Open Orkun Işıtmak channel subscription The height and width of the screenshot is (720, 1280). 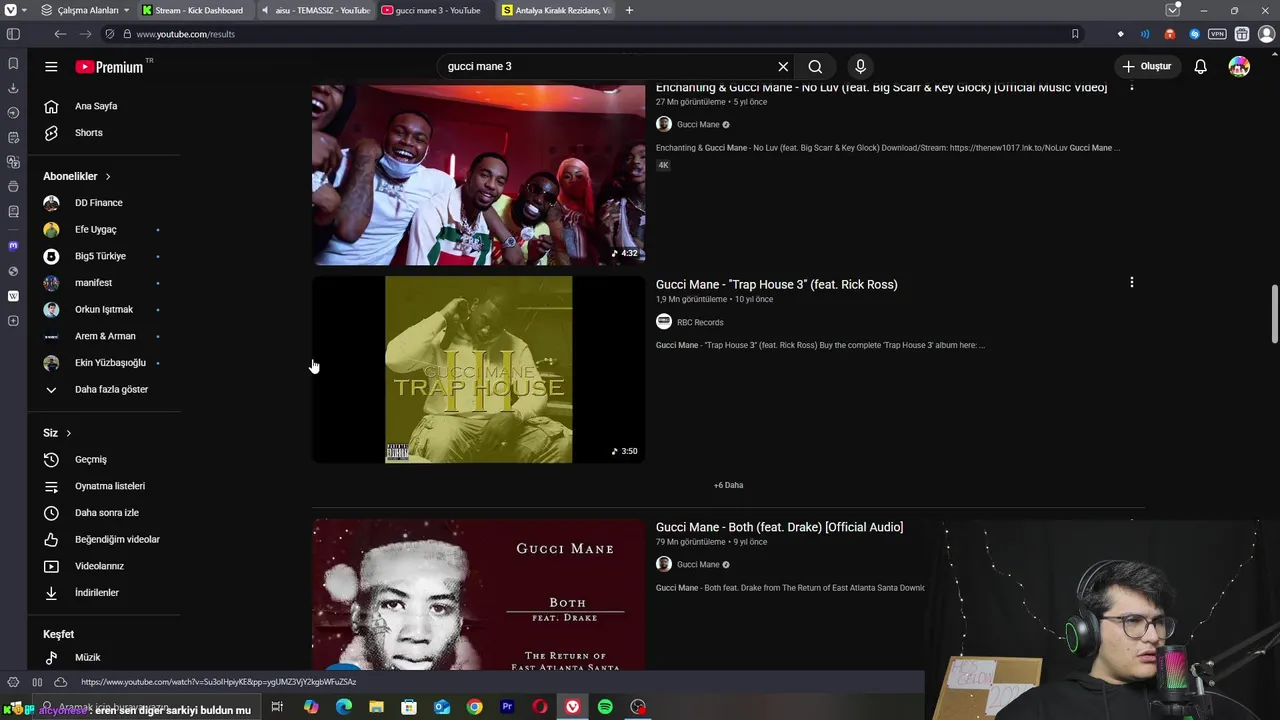[104, 310]
